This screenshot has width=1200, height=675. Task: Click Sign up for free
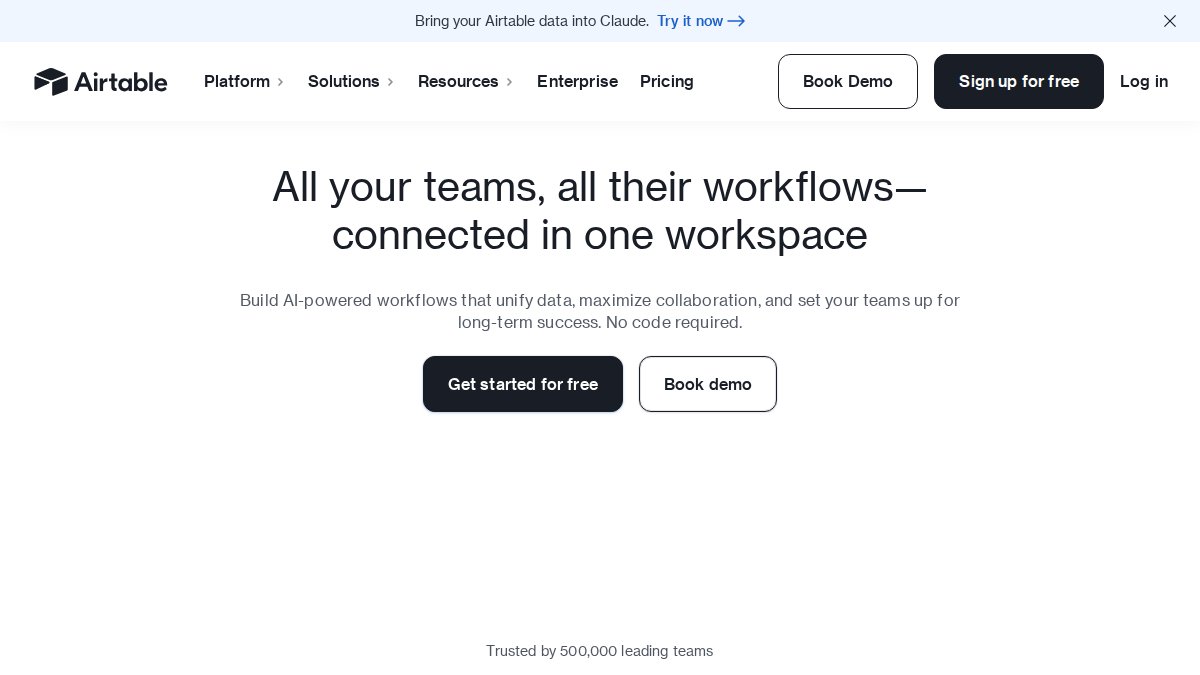(1019, 82)
